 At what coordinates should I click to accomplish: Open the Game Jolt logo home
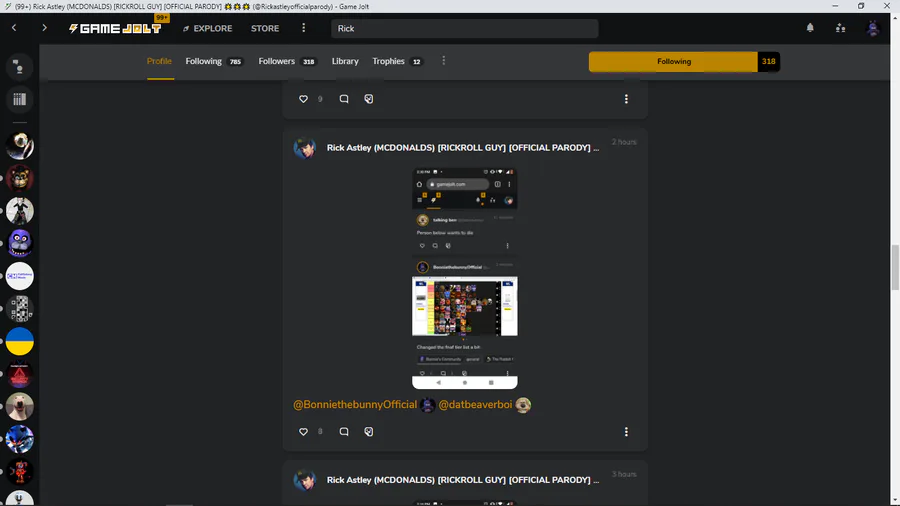(x=115, y=28)
